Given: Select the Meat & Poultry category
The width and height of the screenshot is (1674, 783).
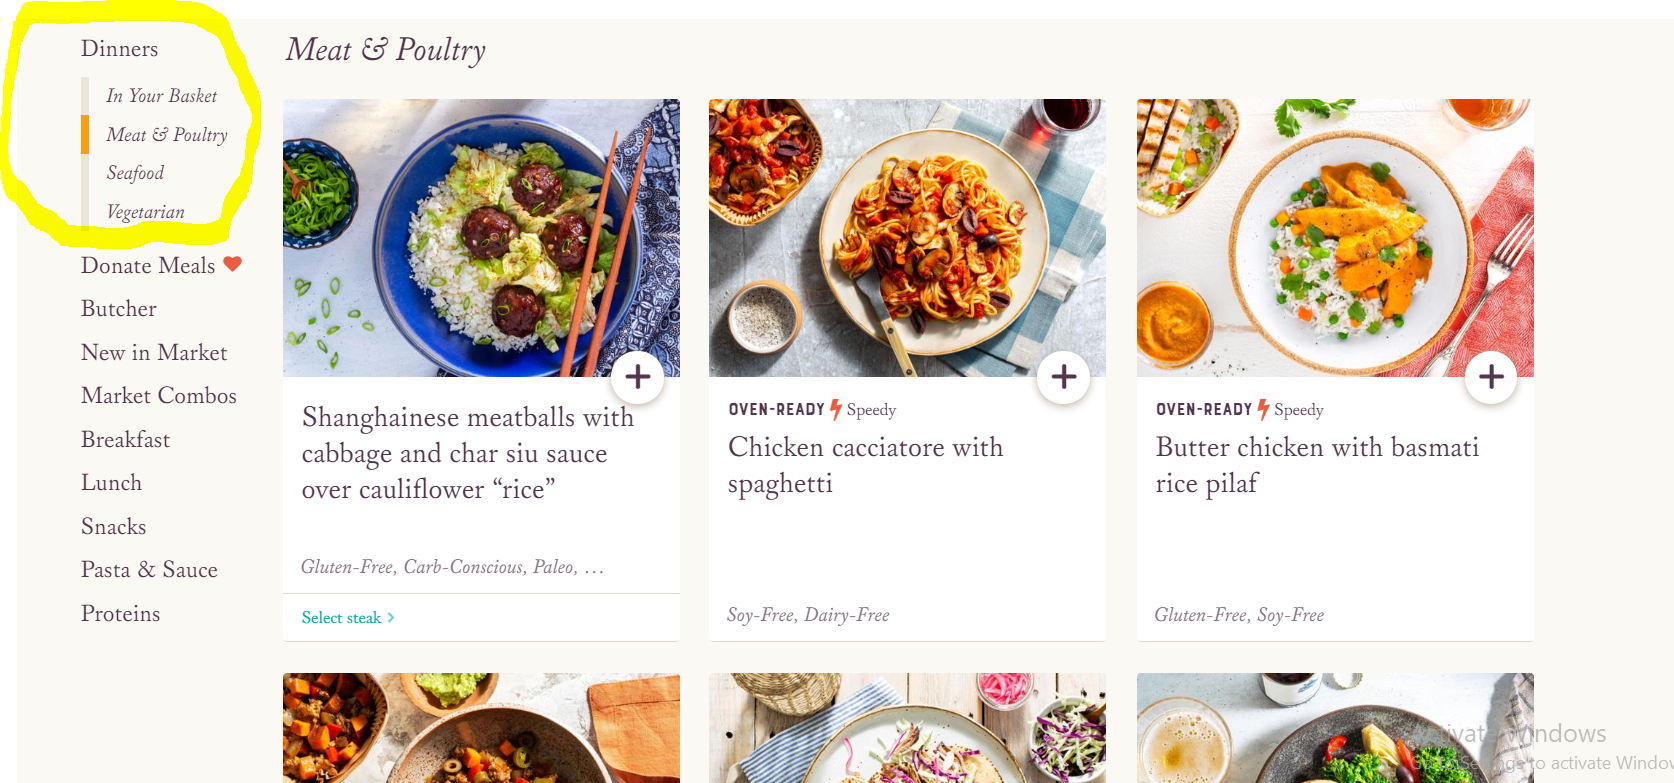Looking at the screenshot, I should pyautogui.click(x=167, y=134).
